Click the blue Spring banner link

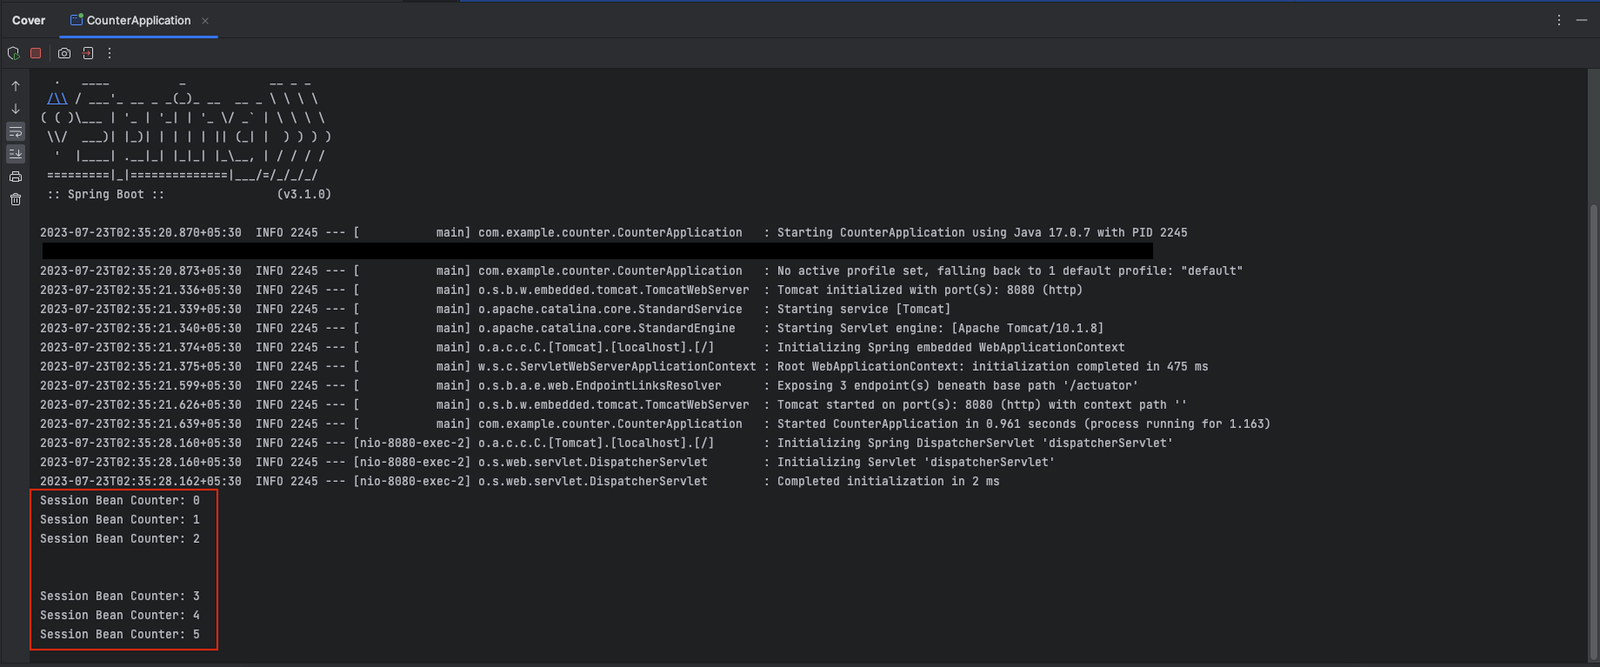click(x=57, y=99)
